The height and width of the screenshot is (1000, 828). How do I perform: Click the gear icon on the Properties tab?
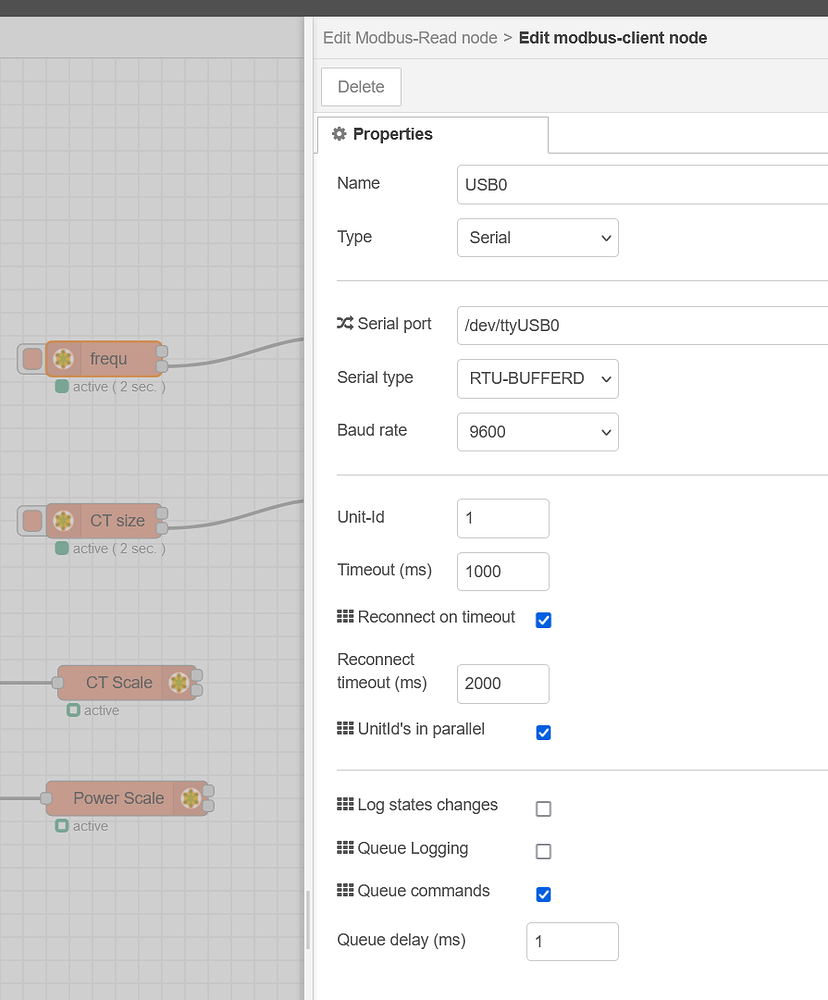coord(338,134)
